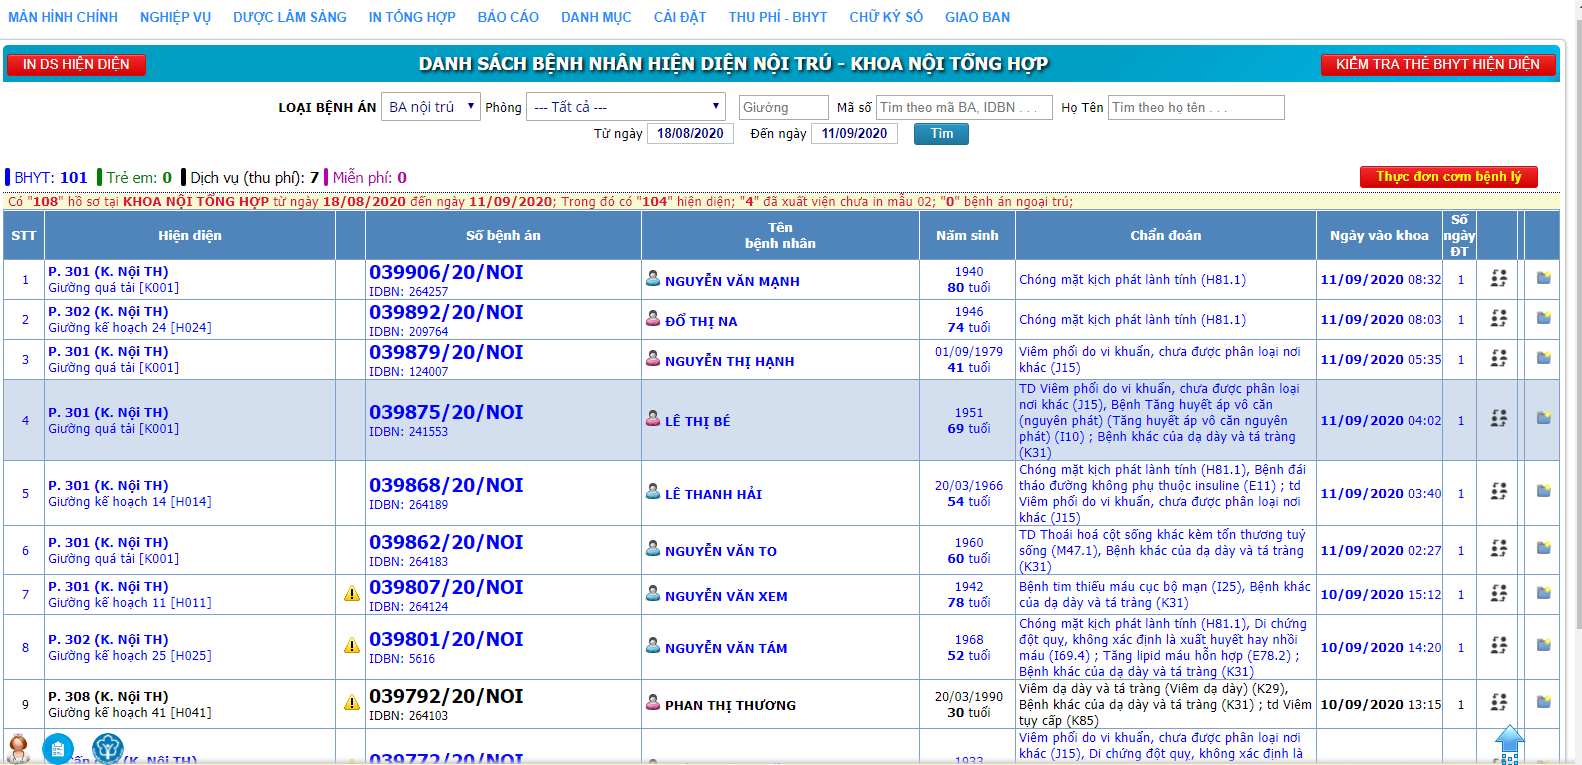Viewport: 1582px width, 765px height.
Task: Open the Loại bệnh án dropdown
Action: click(x=431, y=107)
